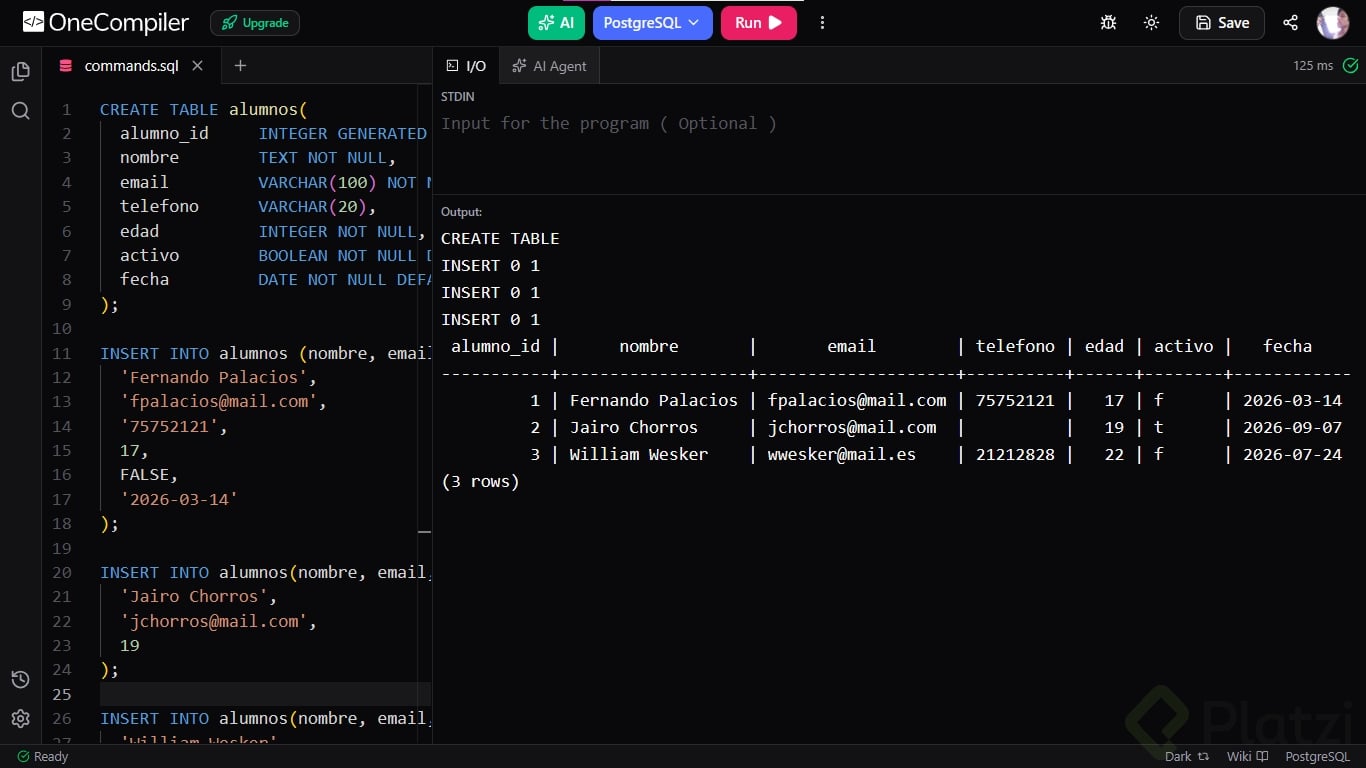1366x768 pixels.
Task: Open the user profile avatar
Action: click(x=1333, y=22)
